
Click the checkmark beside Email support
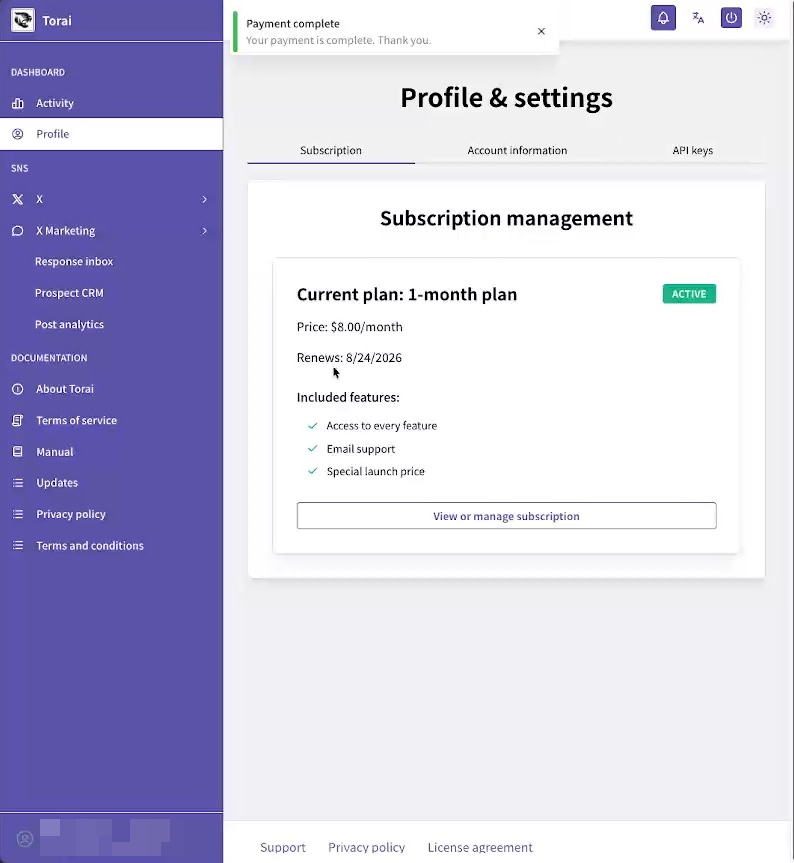[313, 449]
